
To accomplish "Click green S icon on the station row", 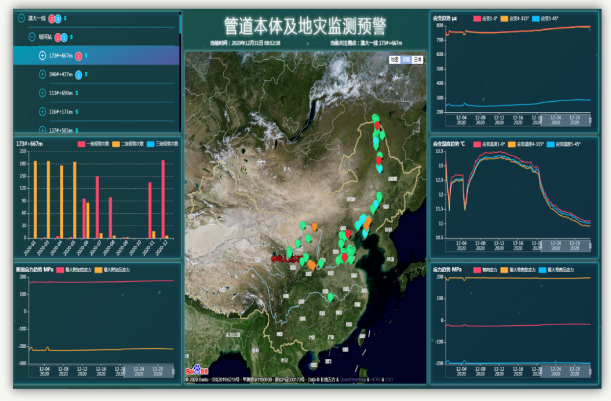I will [71, 37].
